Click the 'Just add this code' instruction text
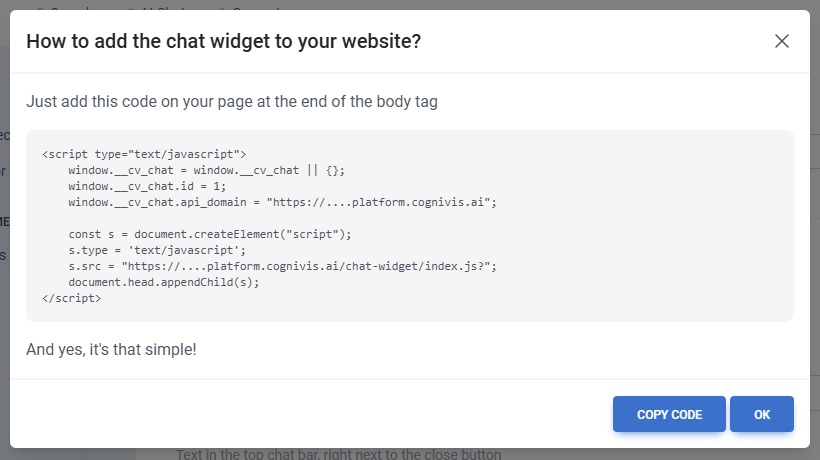820x460 pixels. (x=232, y=101)
